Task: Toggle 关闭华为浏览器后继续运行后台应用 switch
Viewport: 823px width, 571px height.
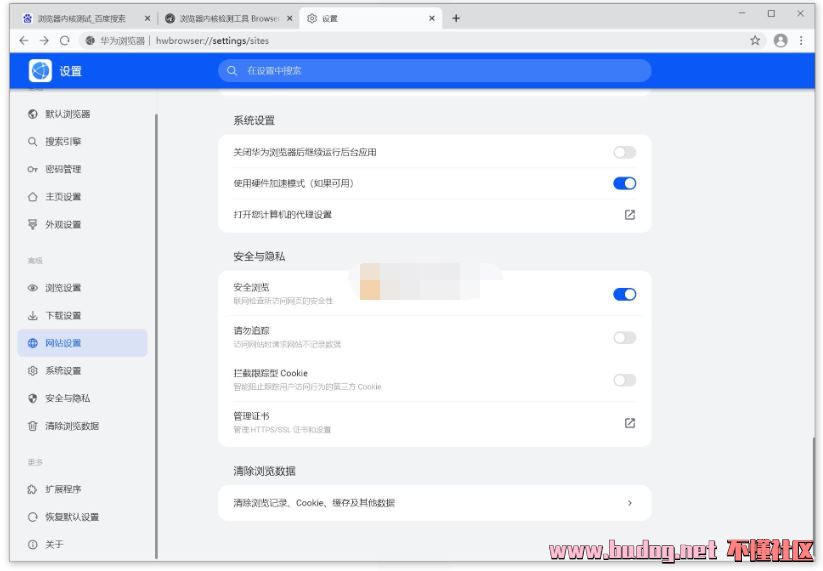Action: pyautogui.click(x=625, y=152)
